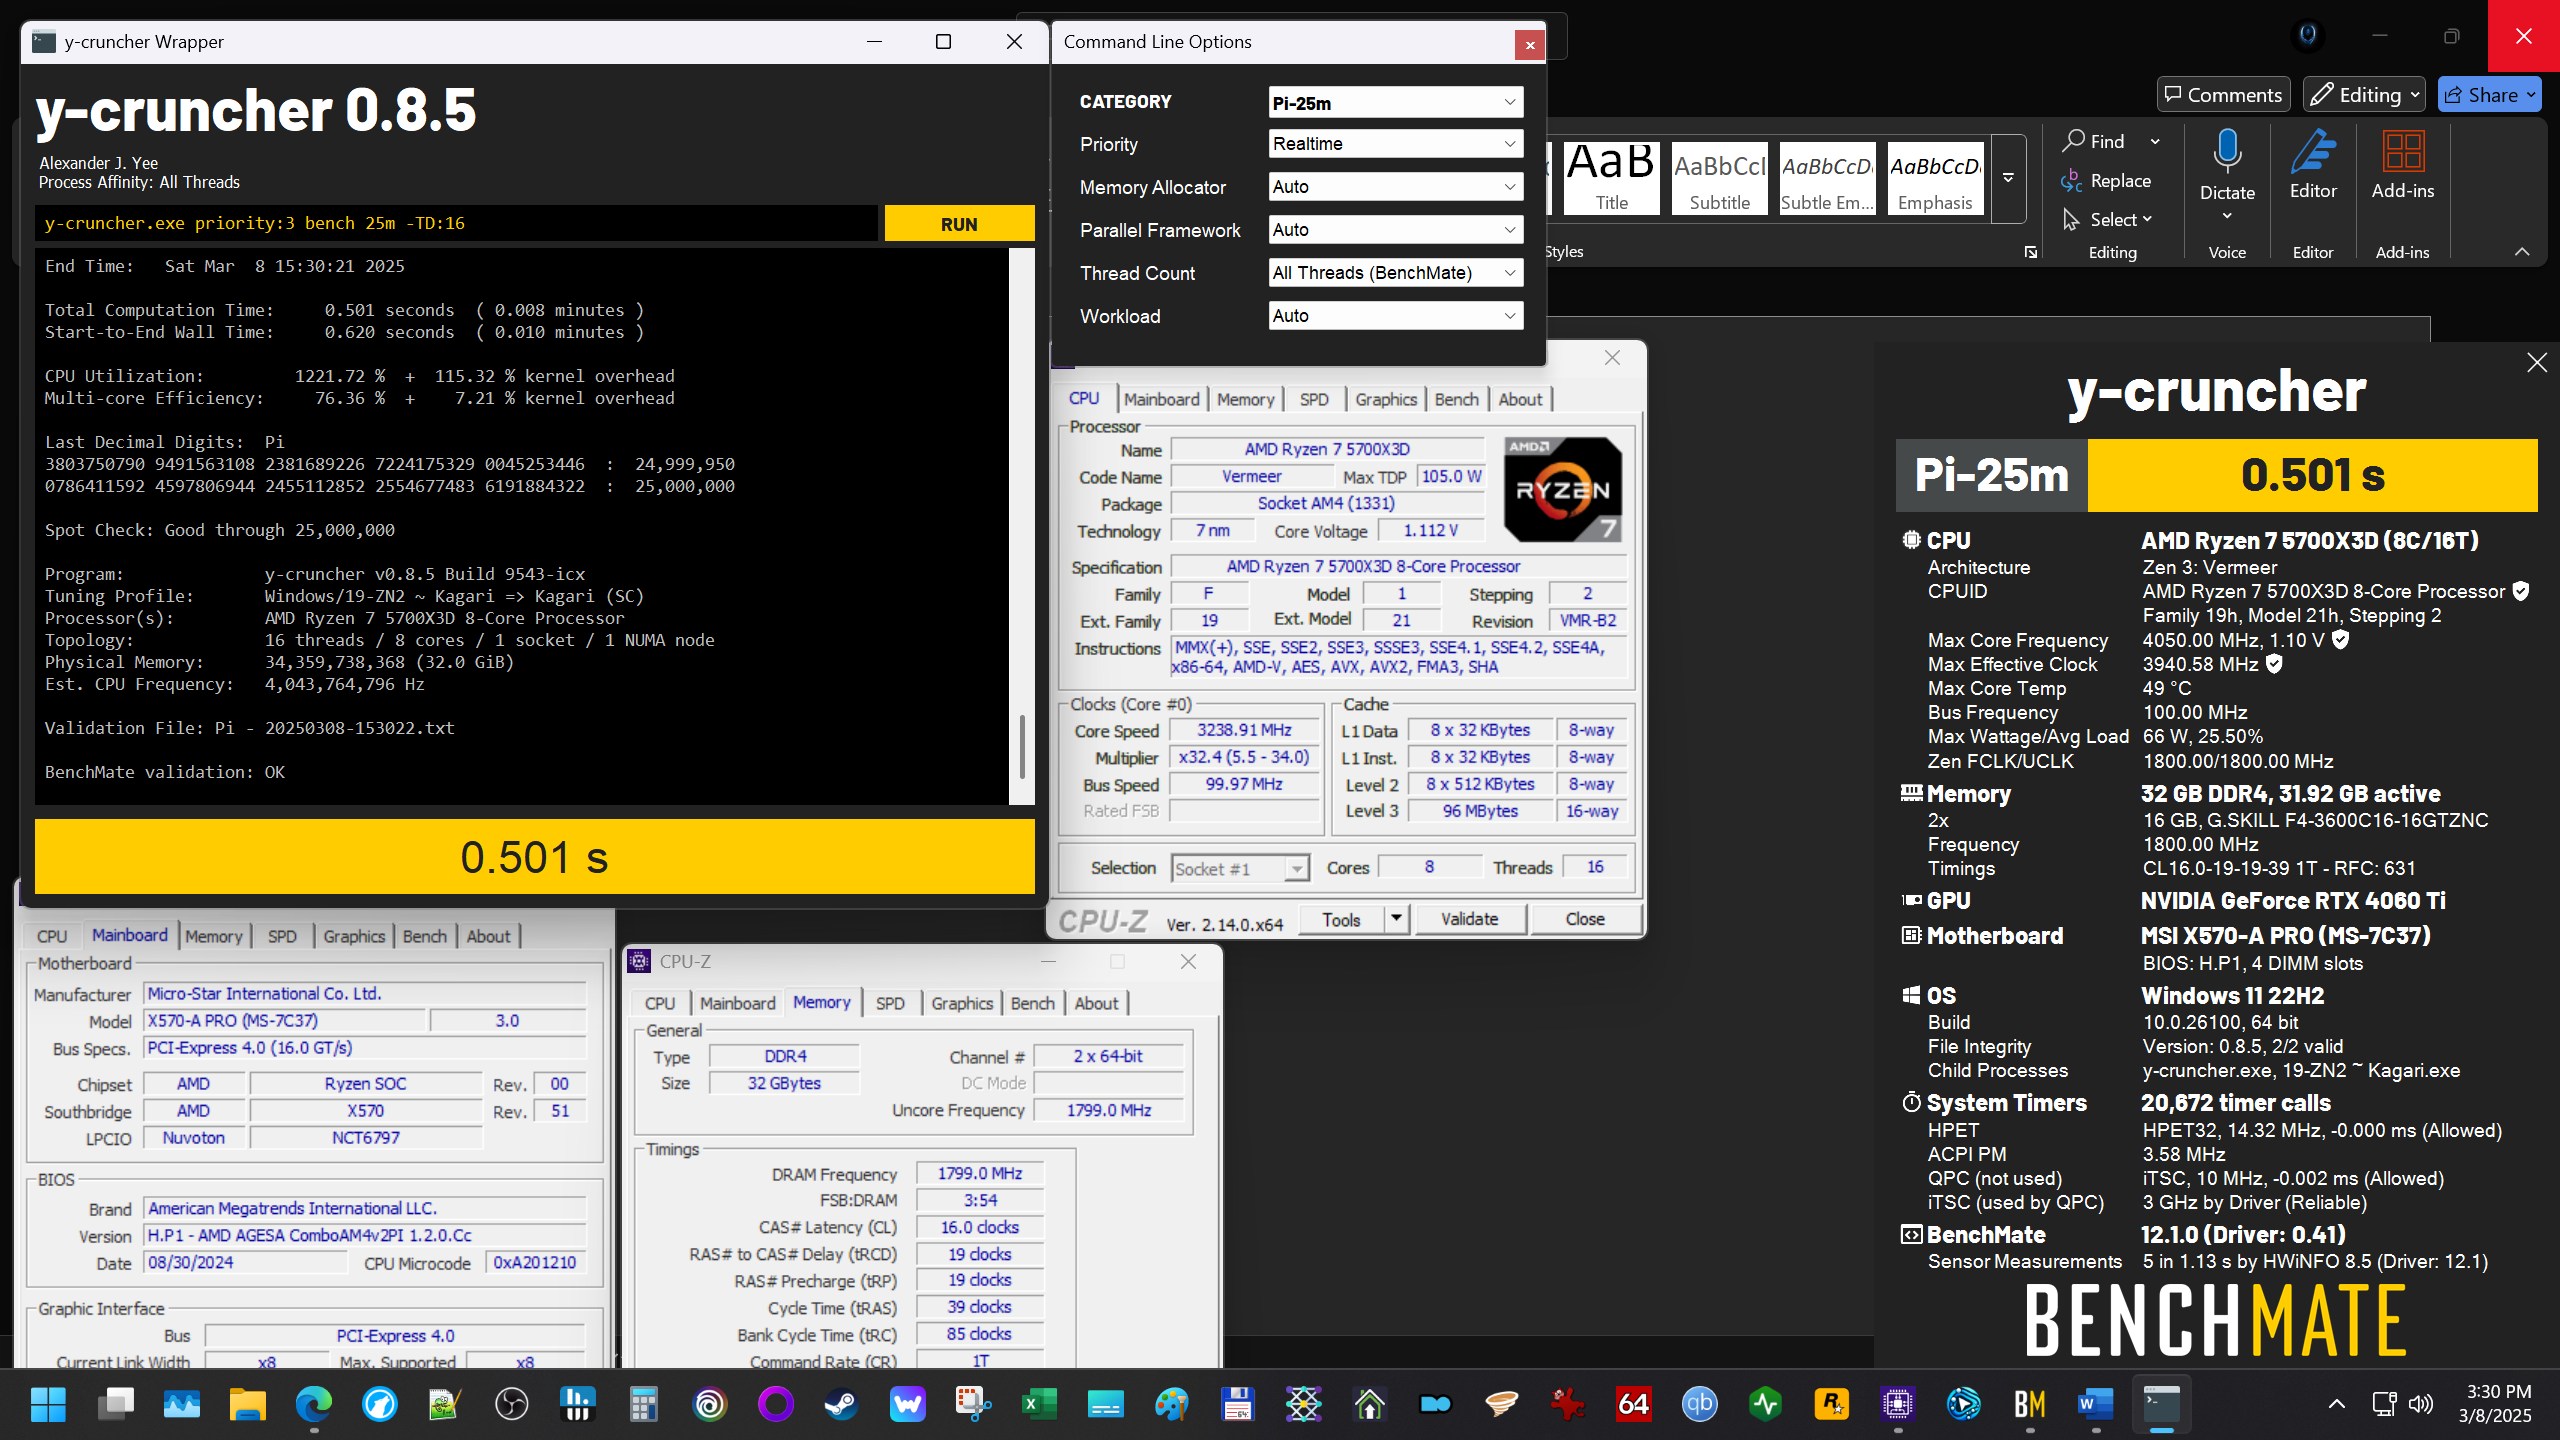2560x1440 pixels.
Task: Click the yellow RUN button
Action: tap(959, 224)
